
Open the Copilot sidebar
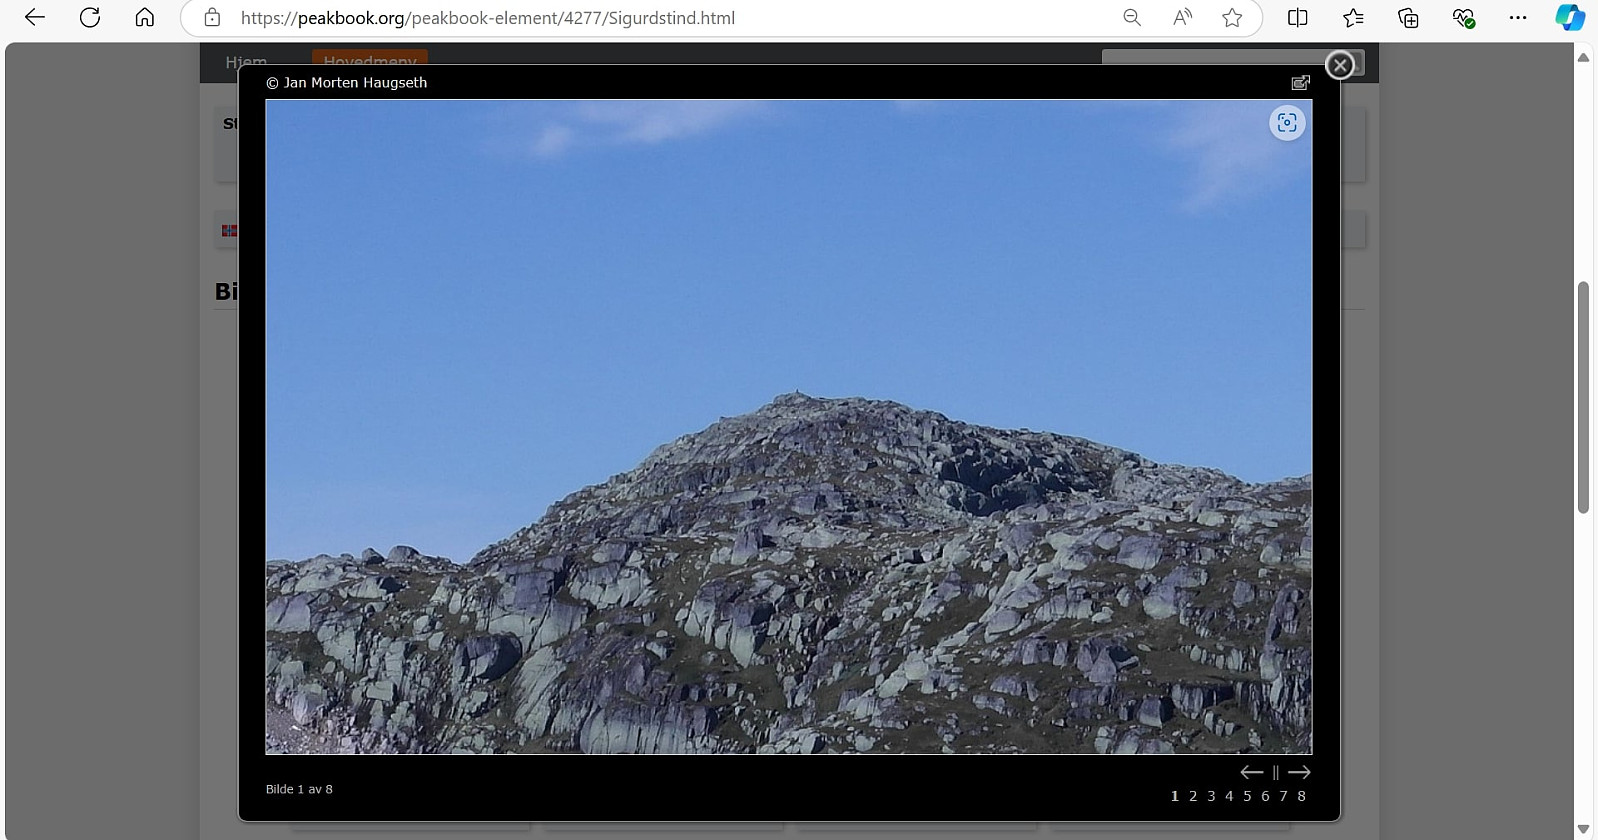pyautogui.click(x=1570, y=17)
